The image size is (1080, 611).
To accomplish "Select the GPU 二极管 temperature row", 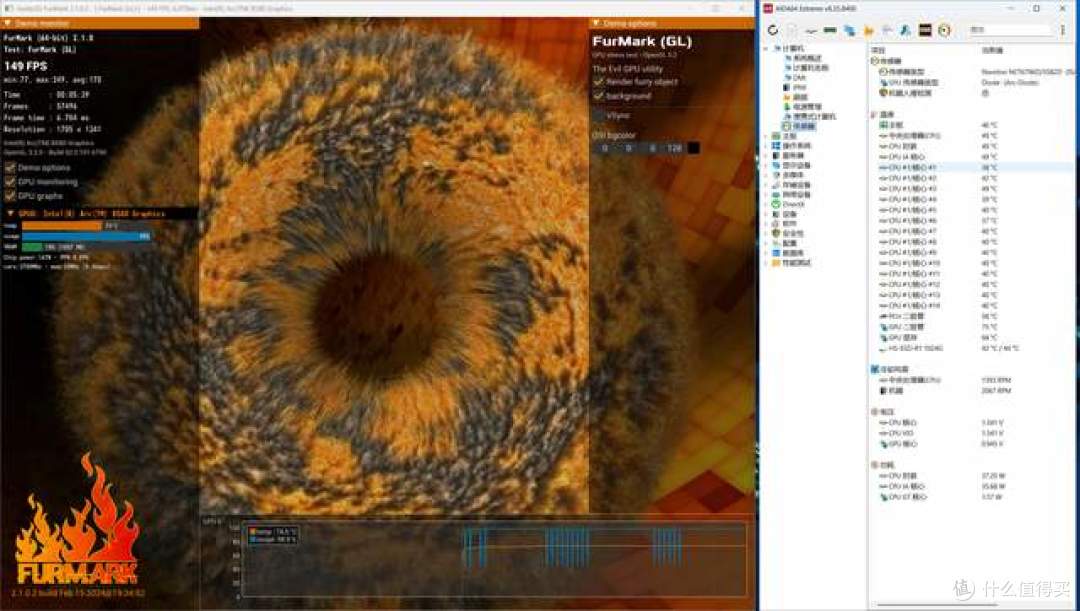I will tap(971, 327).
